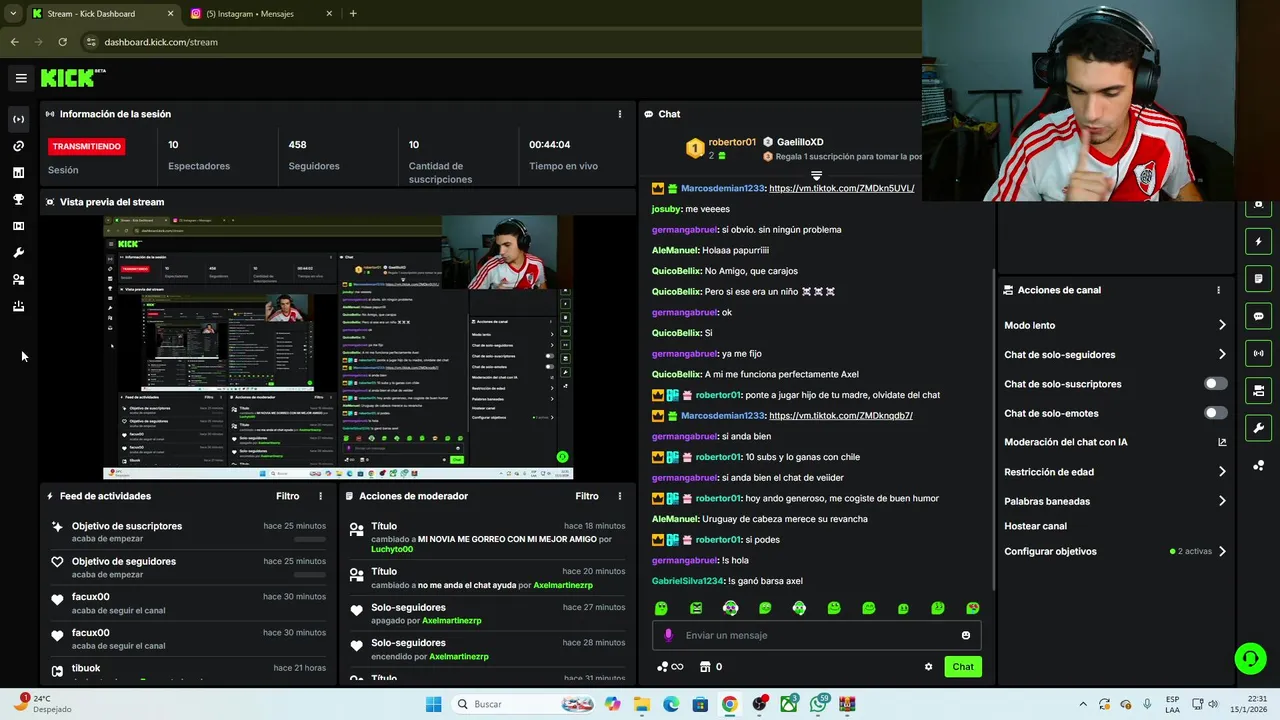Expand Configurar objetivos arrow

(1222, 551)
